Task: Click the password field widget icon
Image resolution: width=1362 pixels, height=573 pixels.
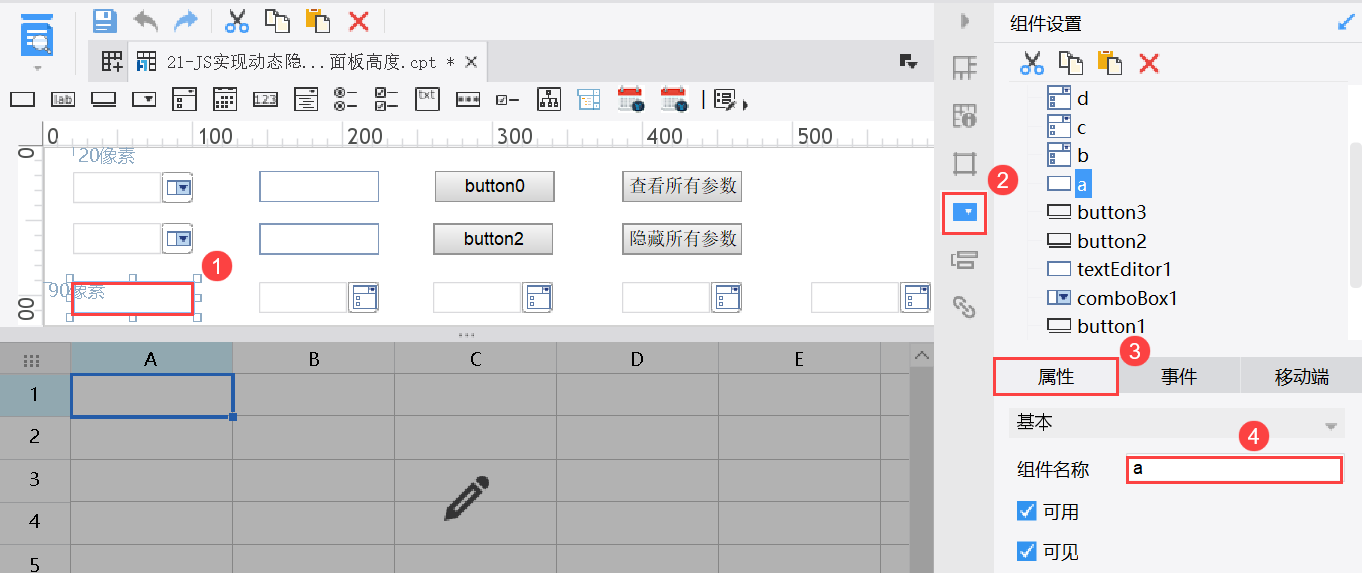Action: [468, 99]
